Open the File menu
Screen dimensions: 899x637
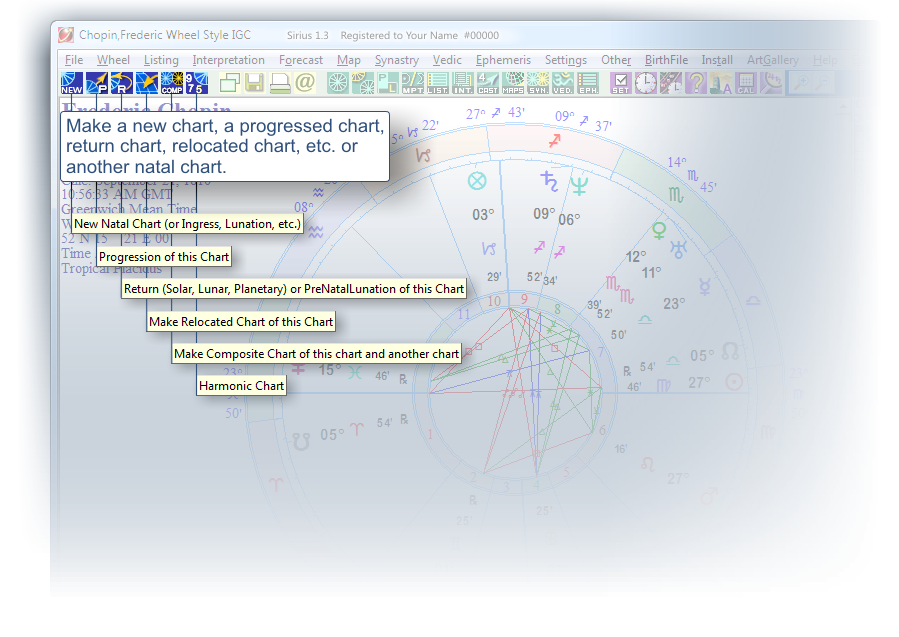coord(74,60)
